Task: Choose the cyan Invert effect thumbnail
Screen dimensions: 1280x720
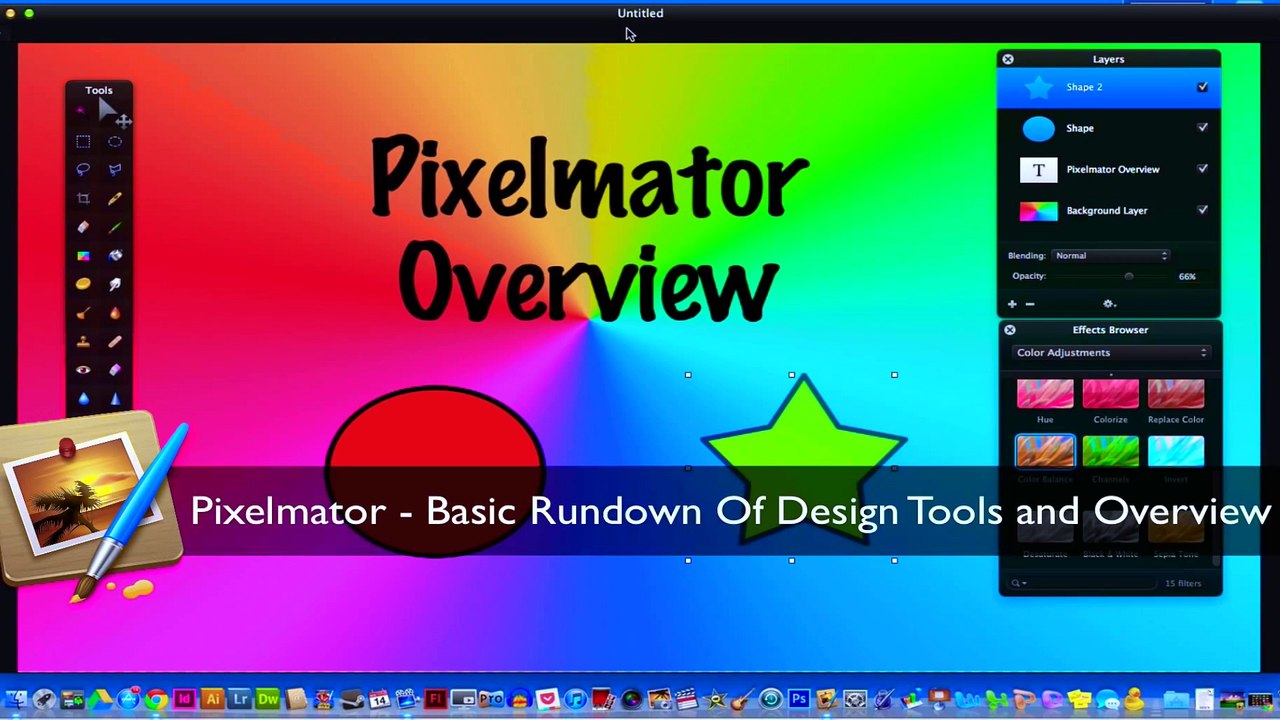Action: (1176, 451)
